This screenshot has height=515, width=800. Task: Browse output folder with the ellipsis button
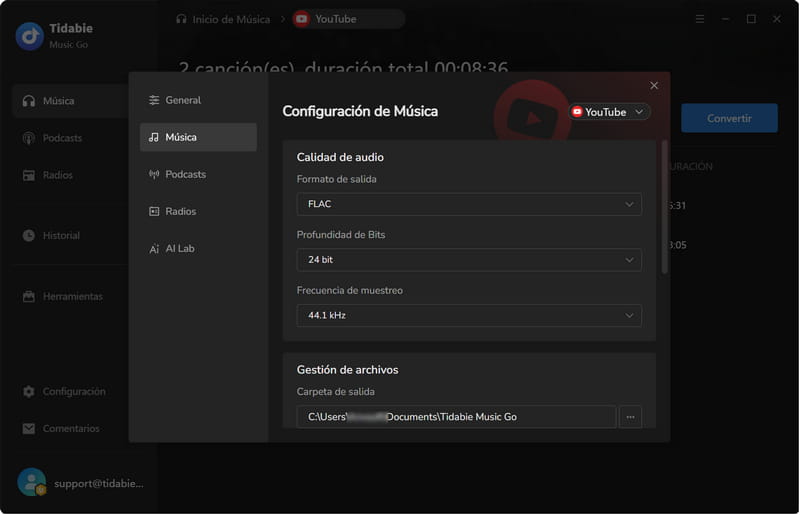[x=630, y=417]
